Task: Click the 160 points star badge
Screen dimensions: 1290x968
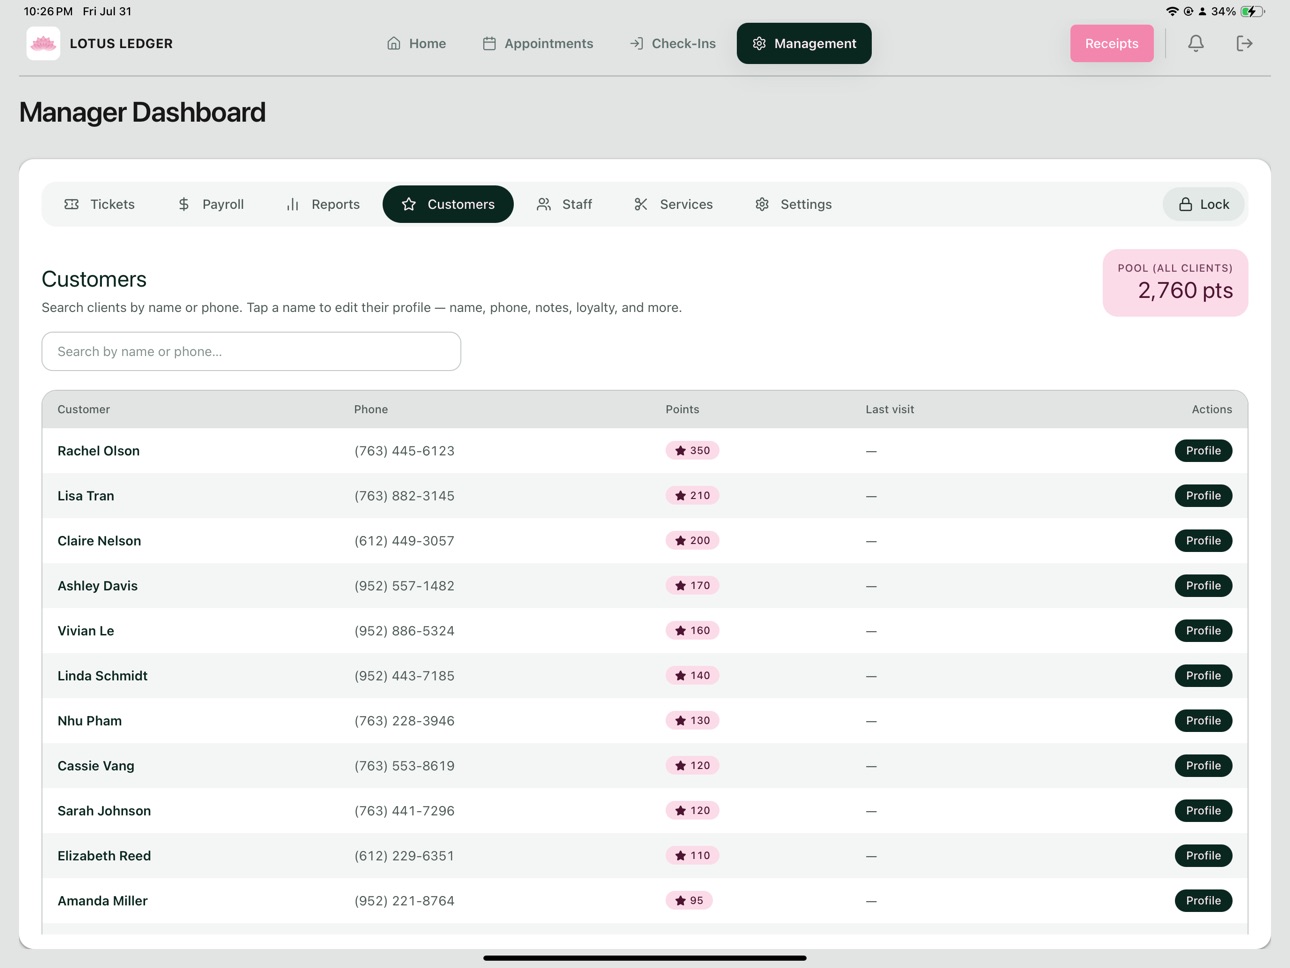Action: (692, 631)
